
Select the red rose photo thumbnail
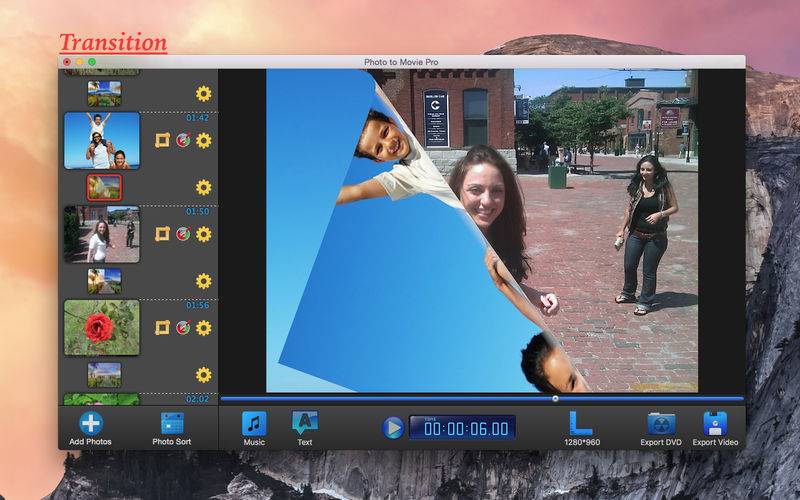(x=102, y=328)
